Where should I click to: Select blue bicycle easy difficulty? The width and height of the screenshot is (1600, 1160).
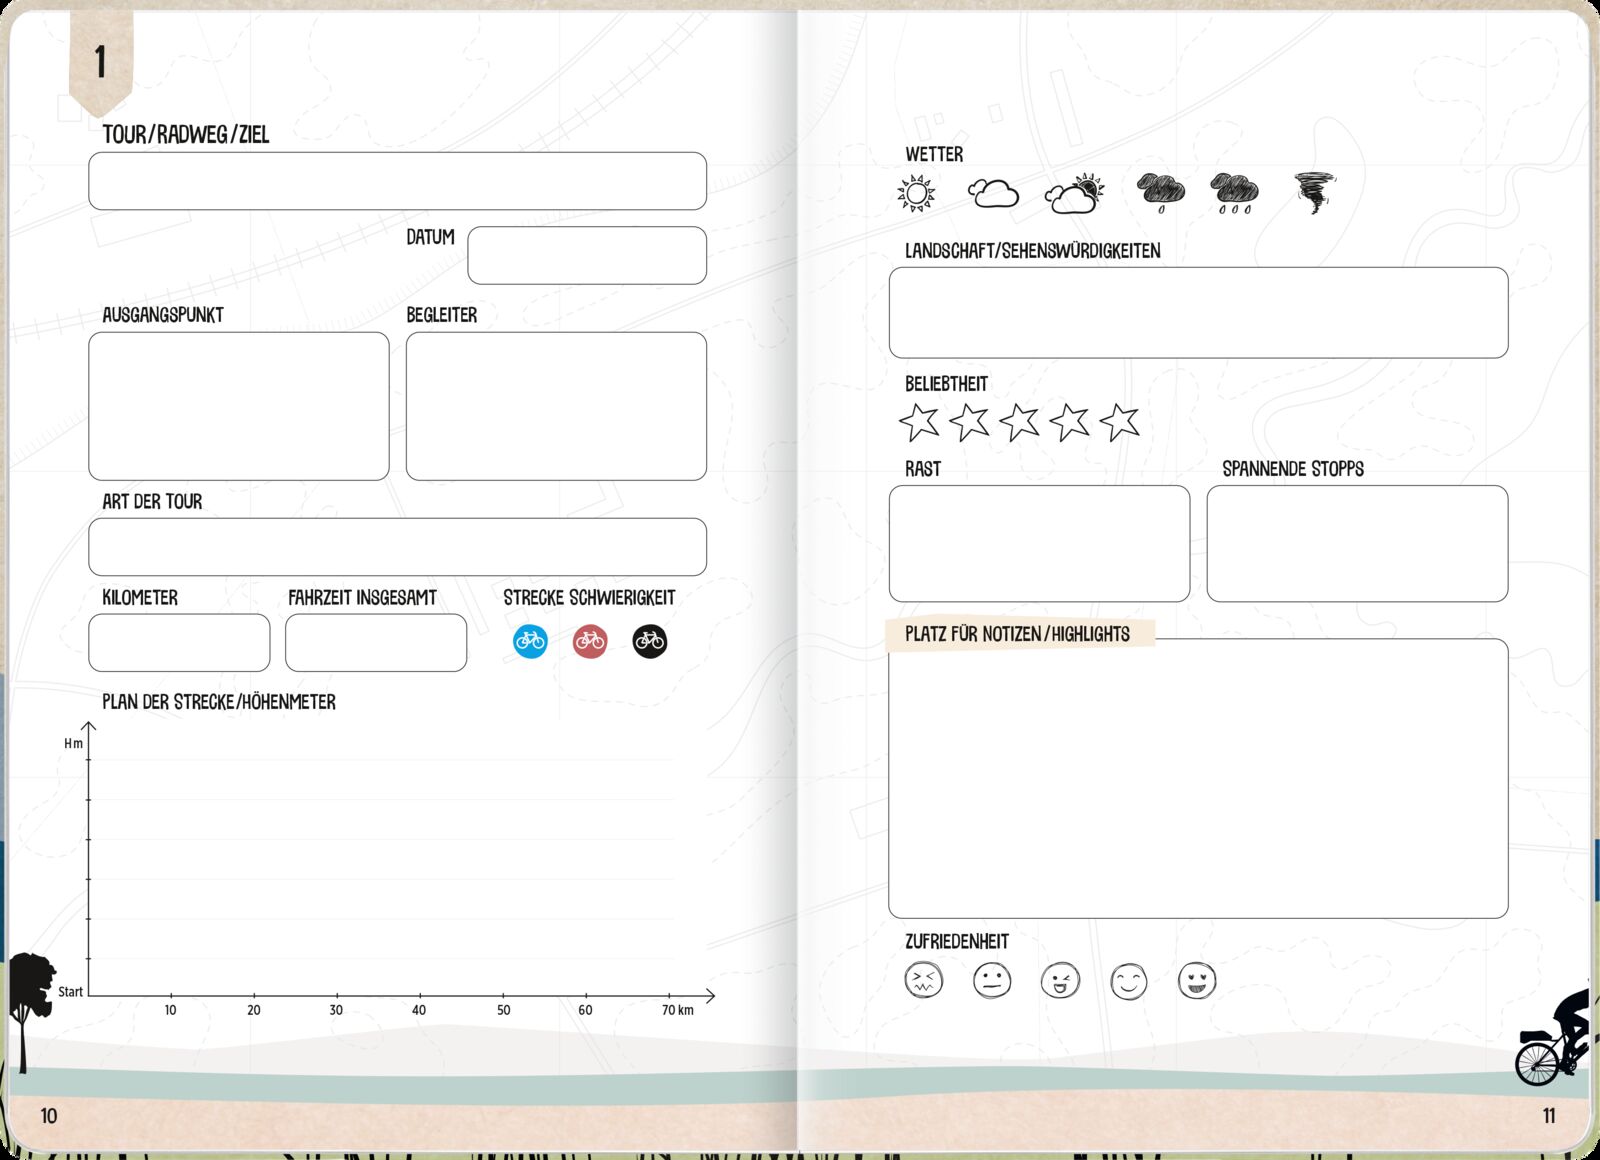[530, 641]
